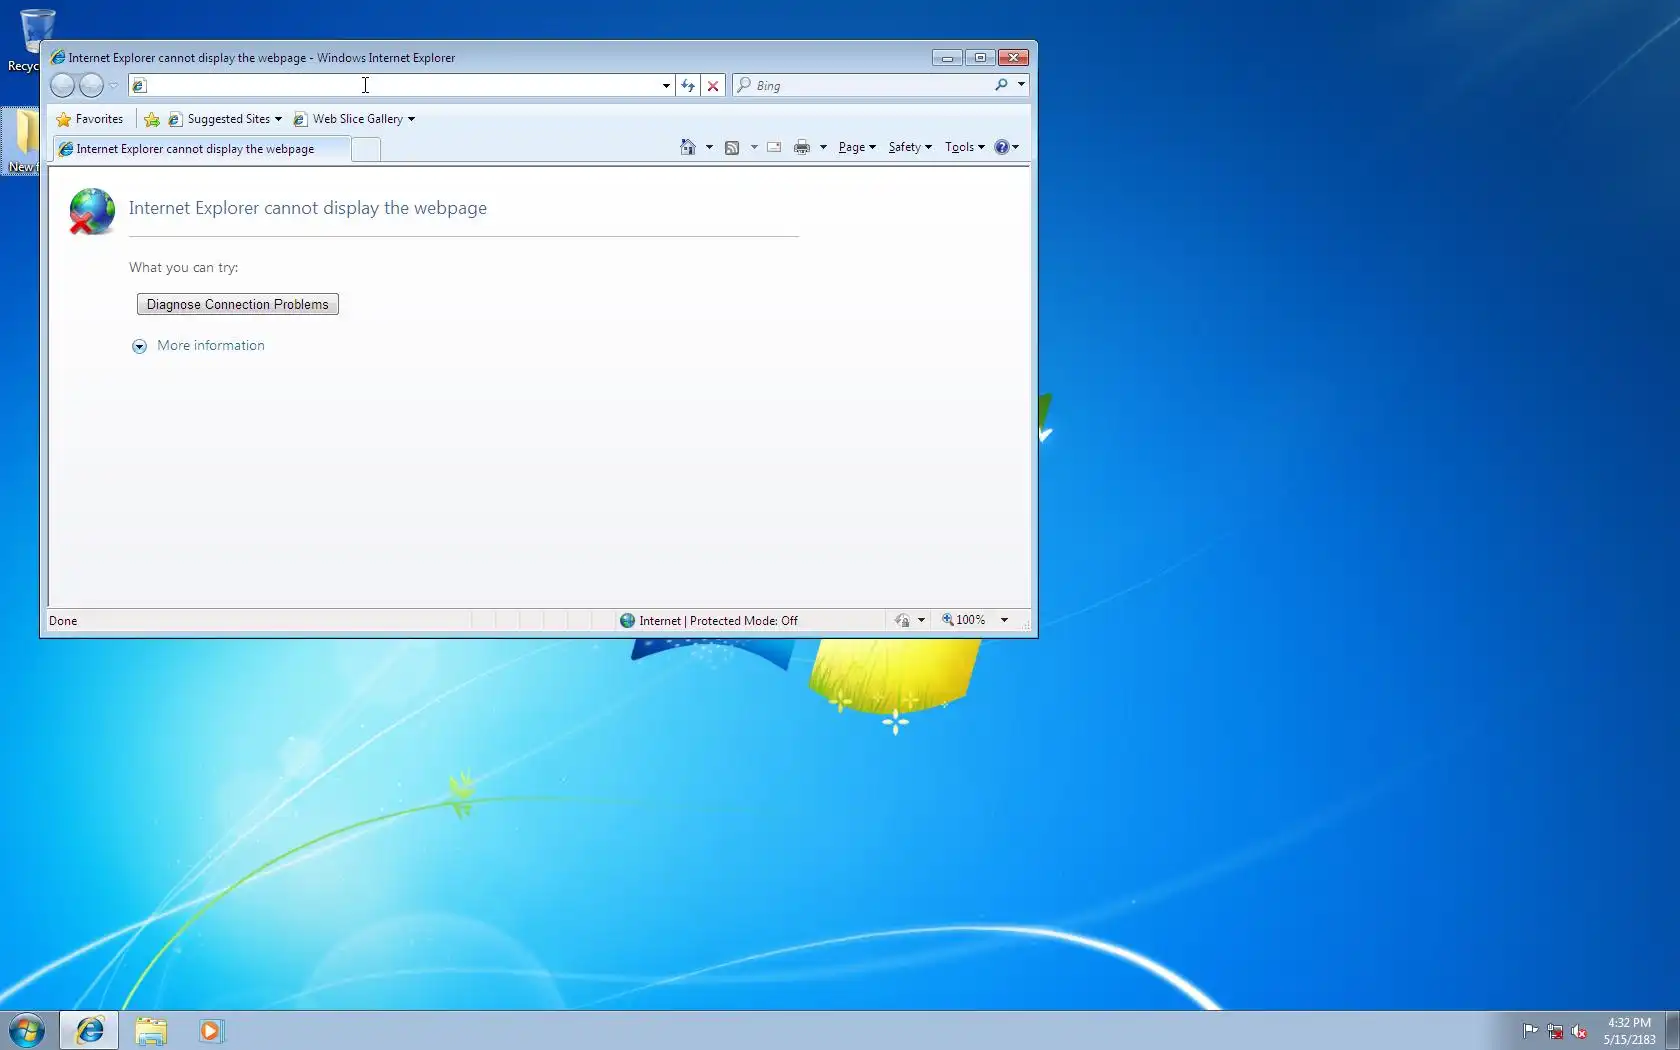Open the Recent Pages dropdown arrow

(113, 86)
